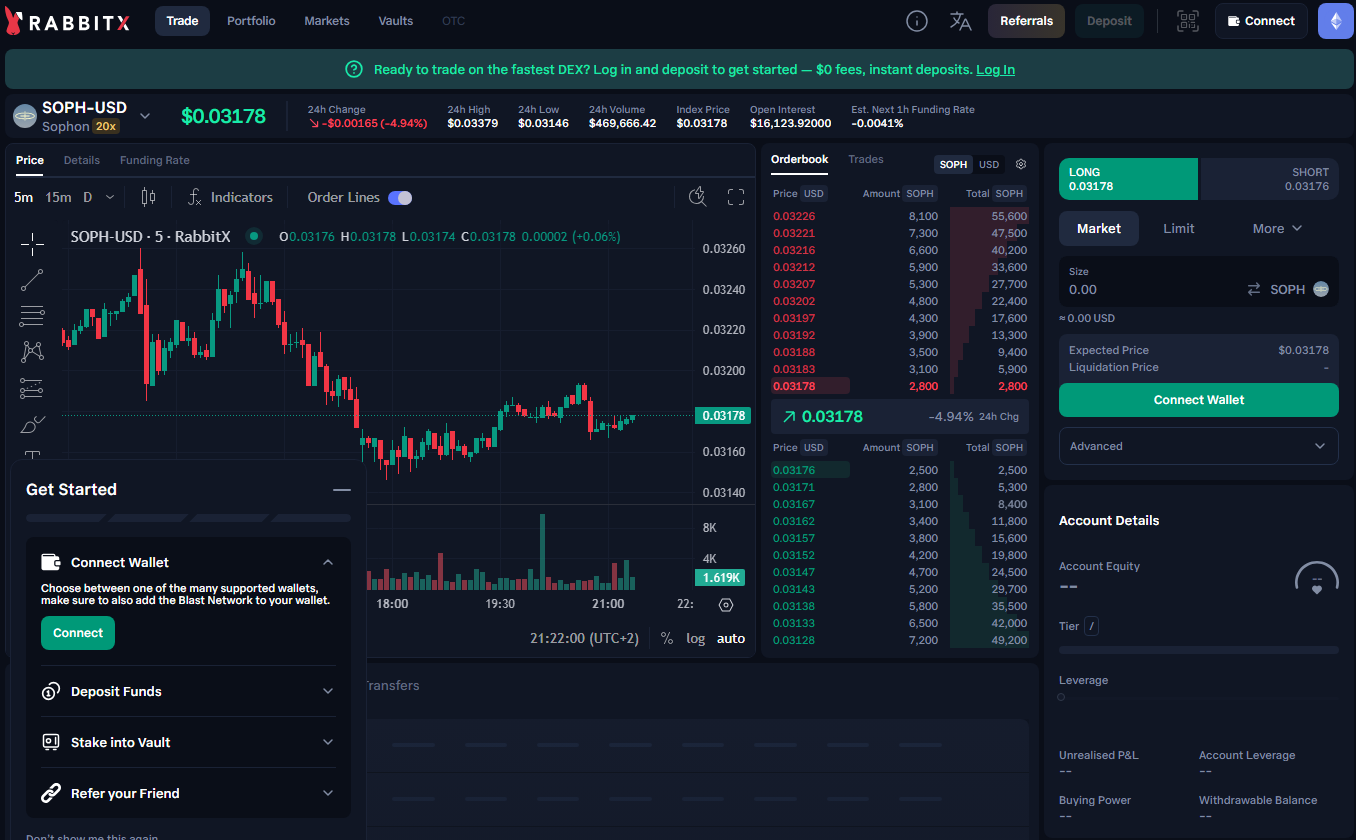The height and width of the screenshot is (840, 1356).
Task: Switch orderbook units to SOPH
Action: pyautogui.click(x=953, y=164)
